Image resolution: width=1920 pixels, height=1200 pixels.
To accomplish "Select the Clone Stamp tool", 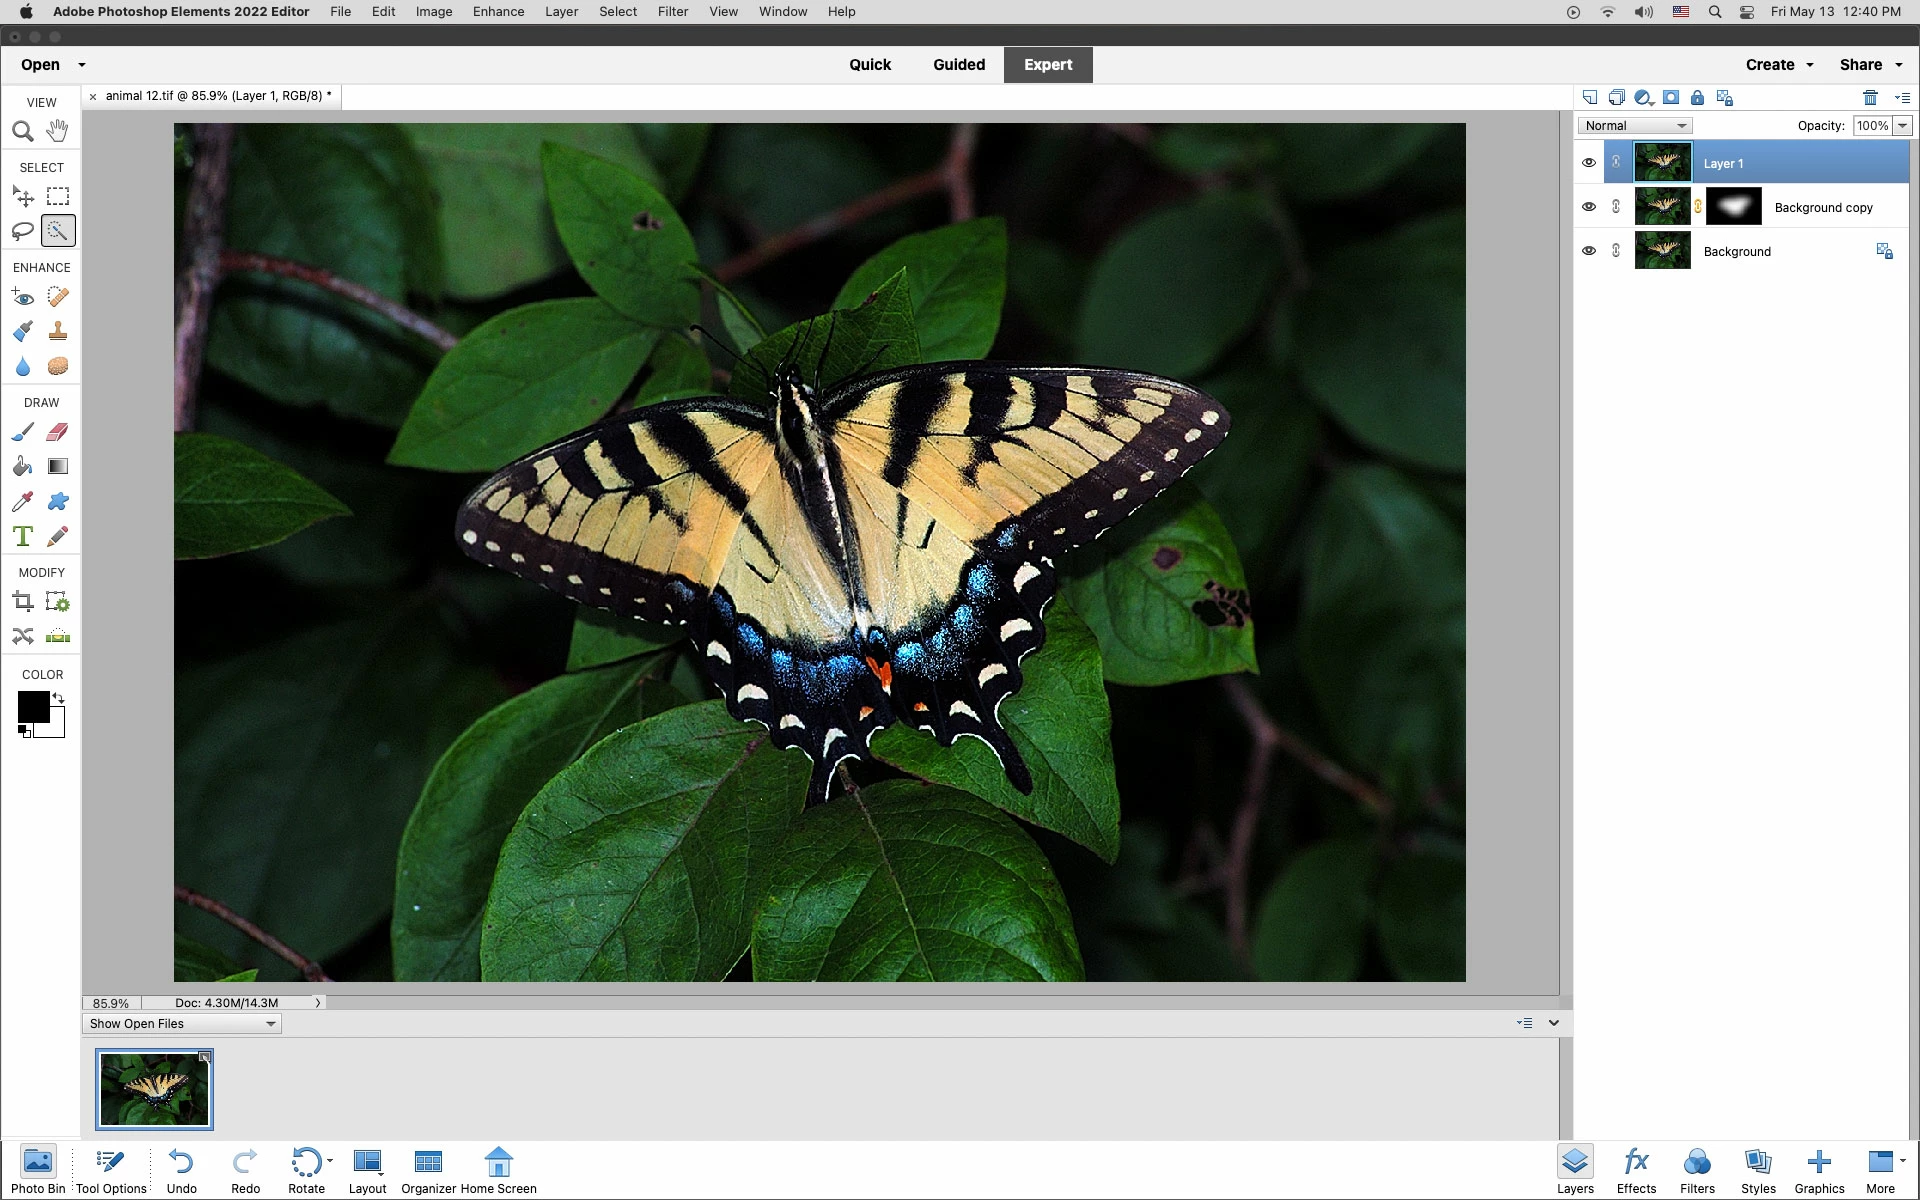I will 58,331.
